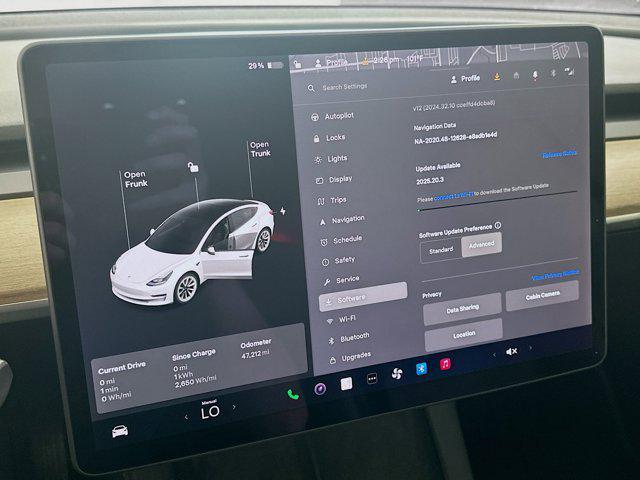
Task: Tap Profile in the top status bar
Action: (x=331, y=62)
